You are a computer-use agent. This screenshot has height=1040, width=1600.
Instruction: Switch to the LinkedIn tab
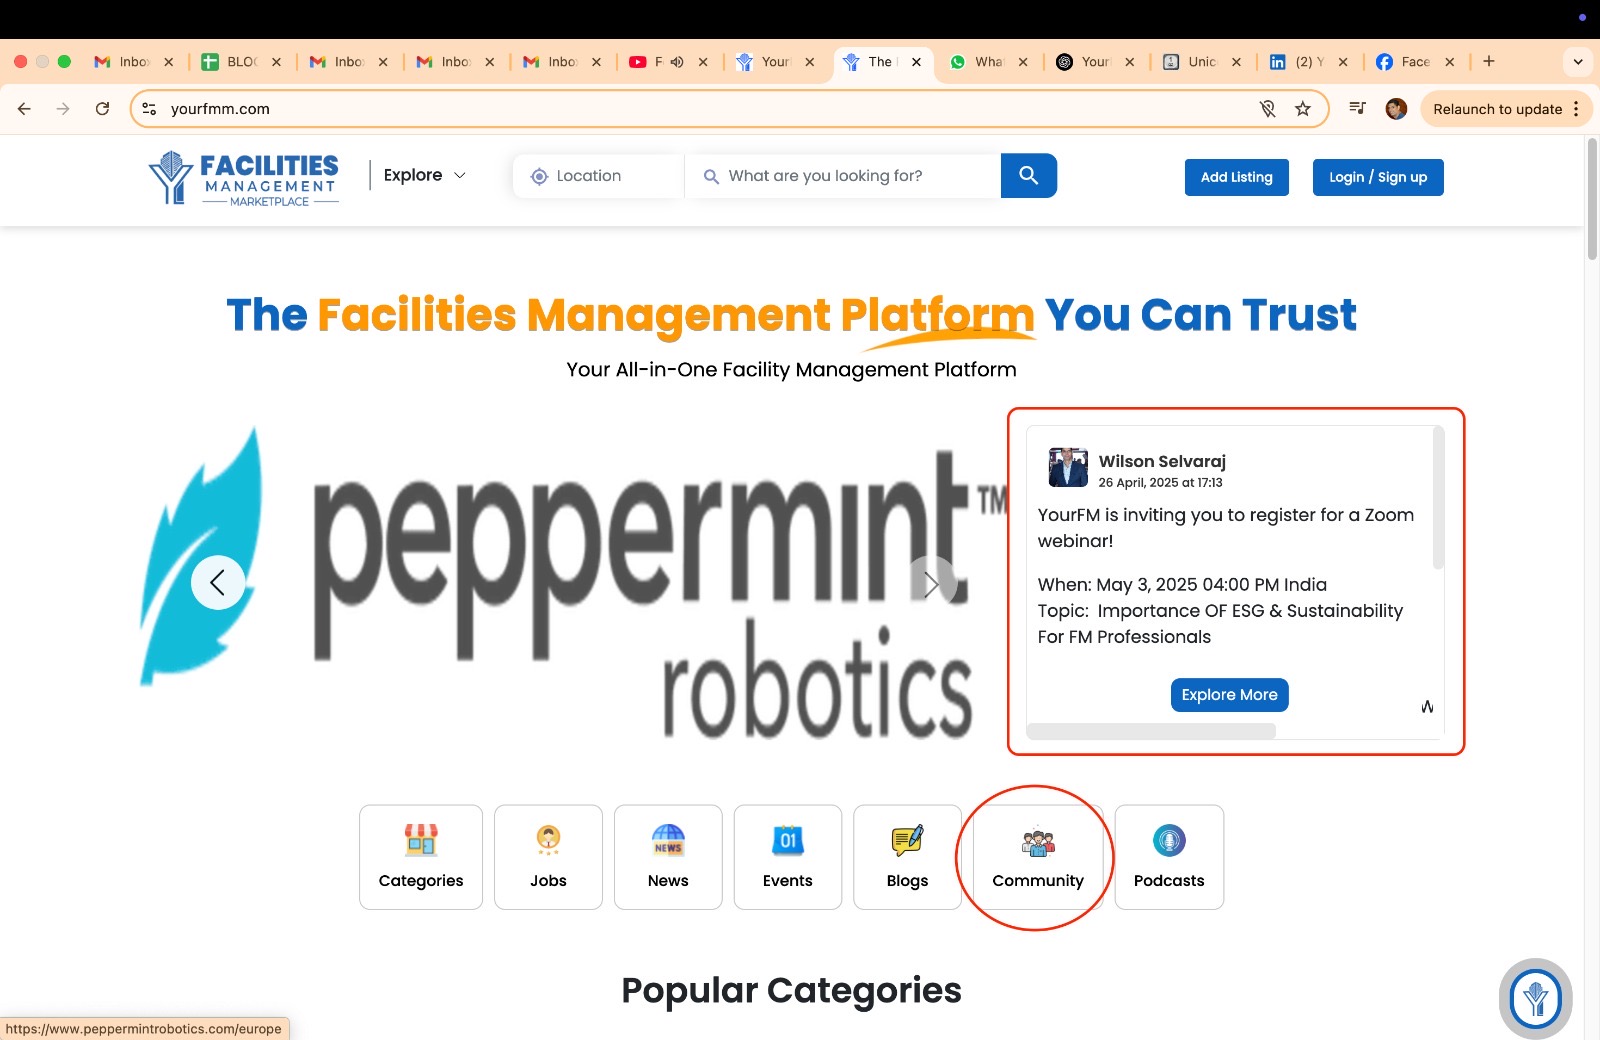(1308, 62)
